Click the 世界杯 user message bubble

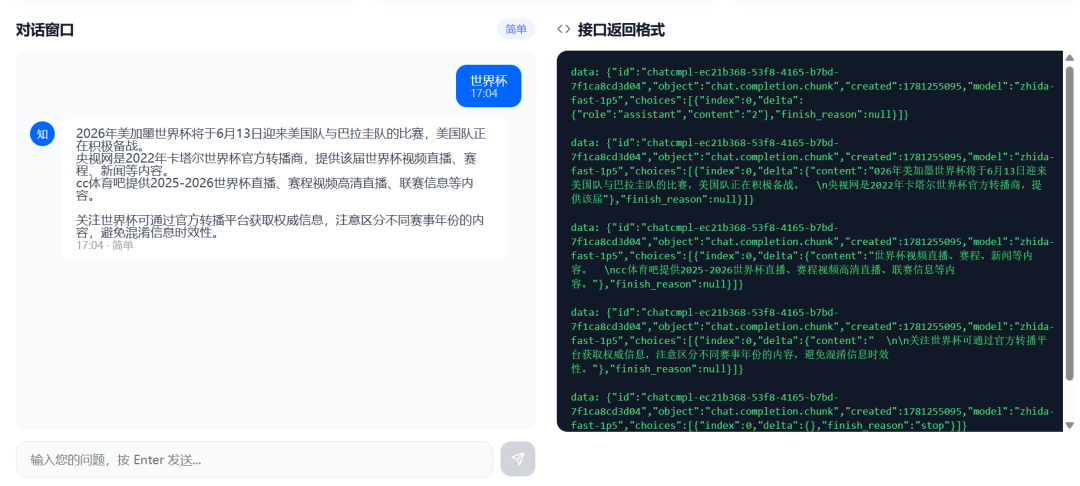488,86
